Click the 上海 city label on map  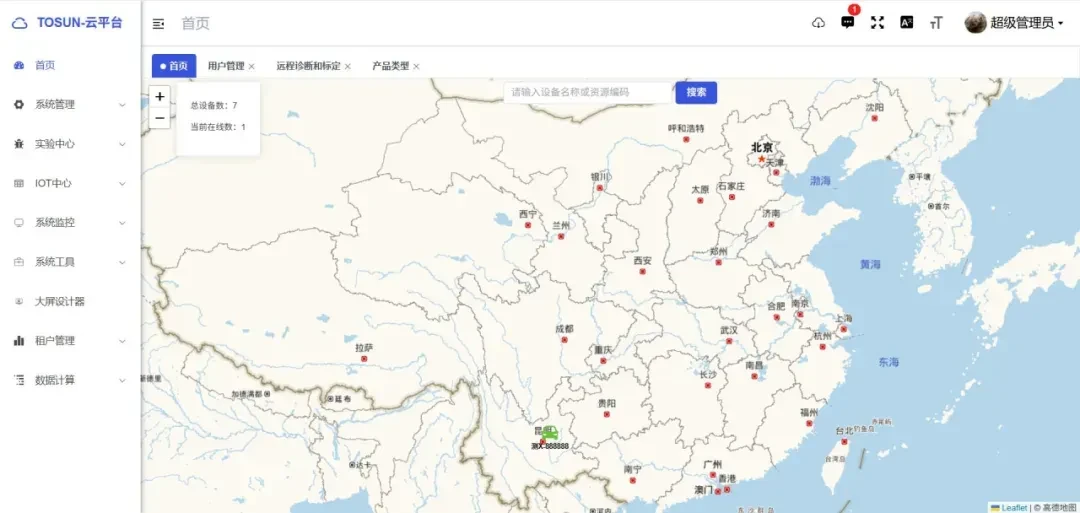(844, 318)
